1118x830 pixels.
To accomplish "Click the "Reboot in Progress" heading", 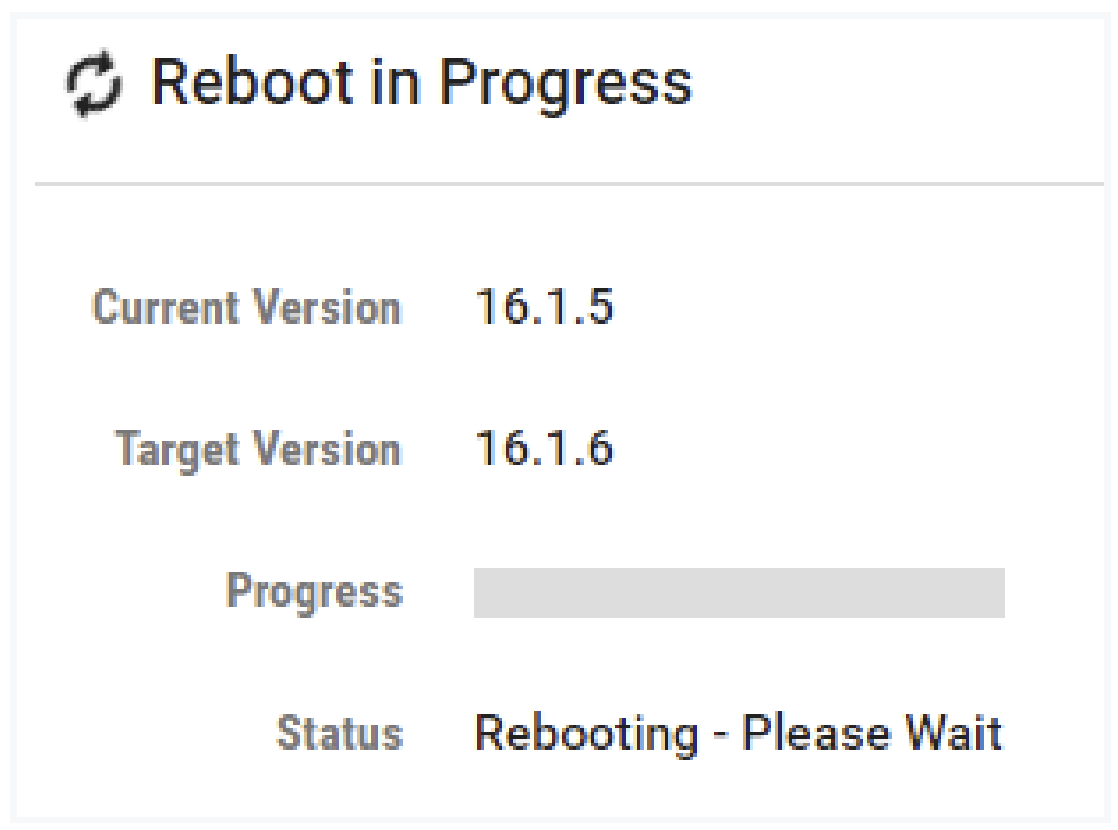I will click(x=420, y=83).
